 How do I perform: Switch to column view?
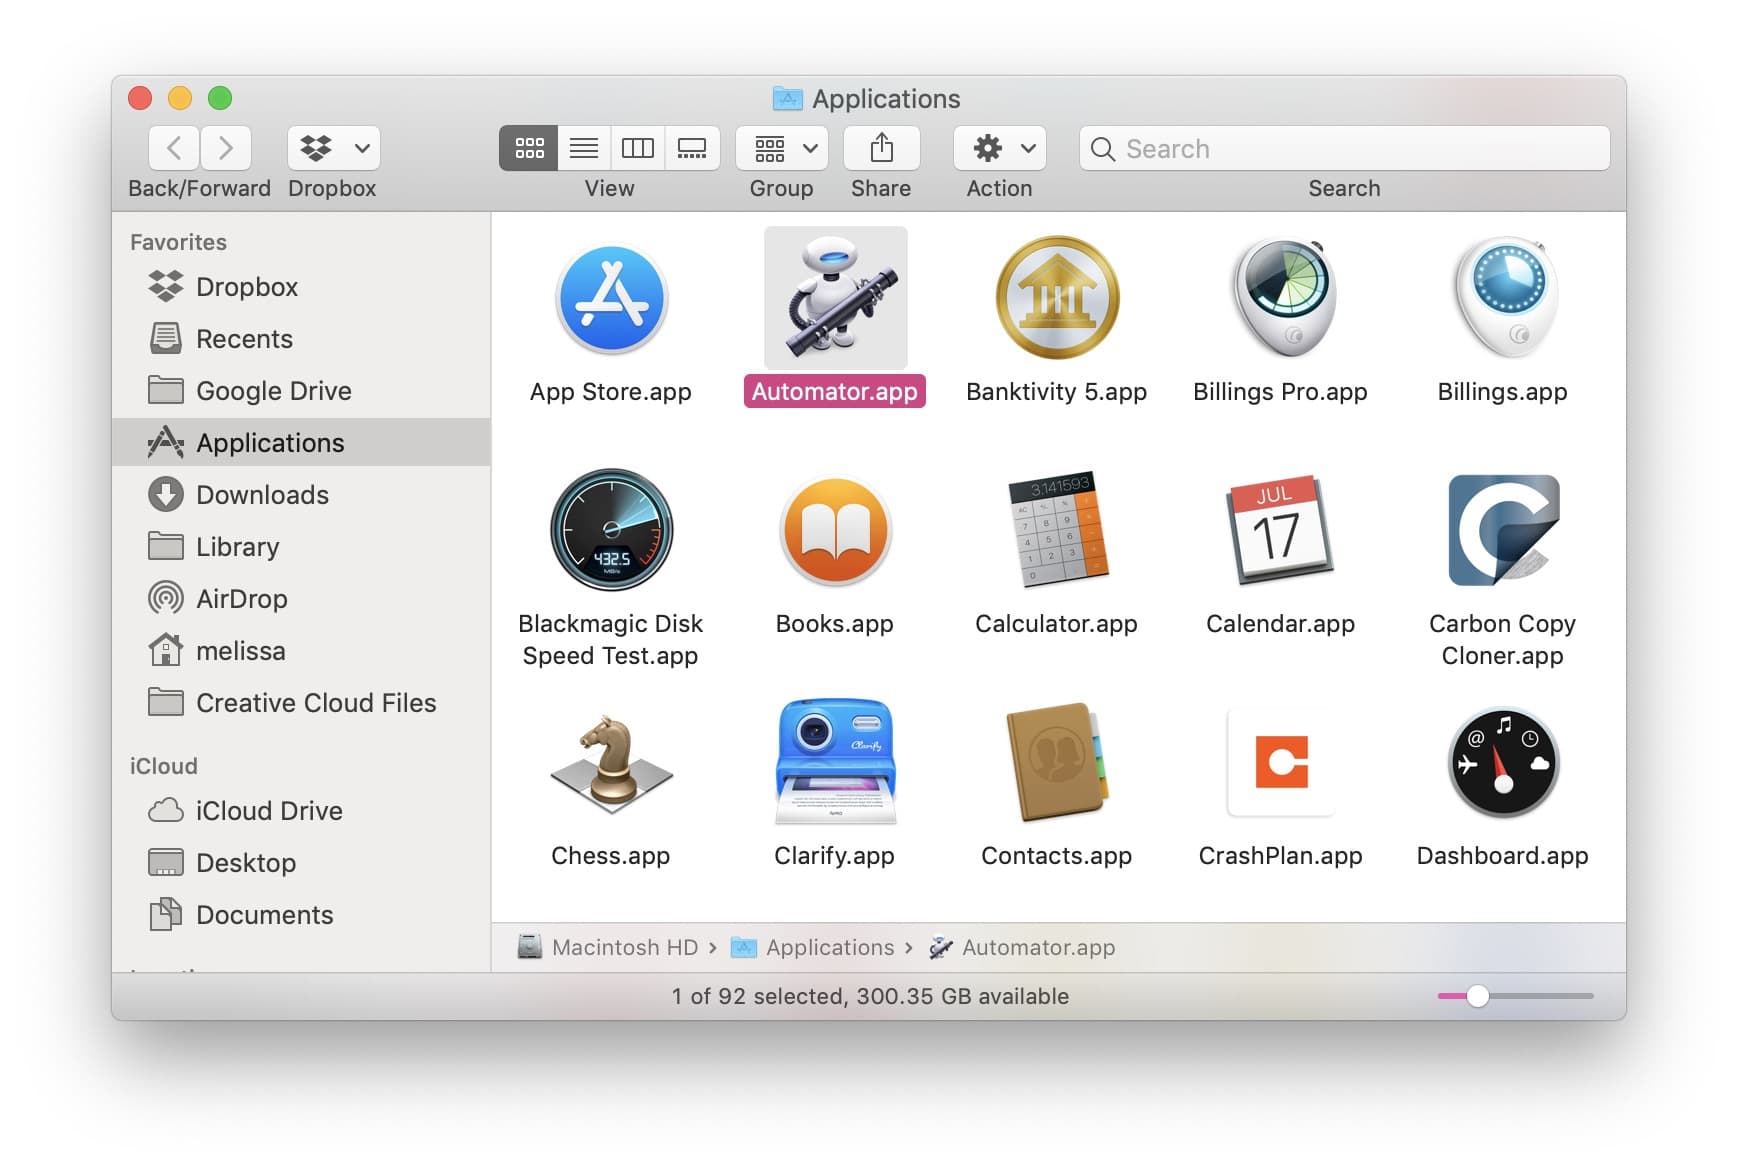pyautogui.click(x=638, y=148)
